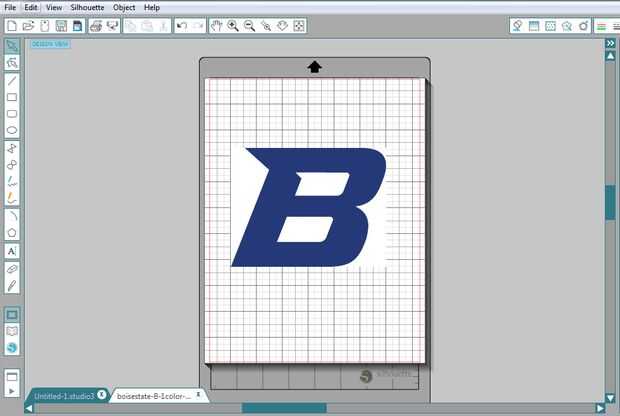Click the vertical scrollbar down arrow
Image resolution: width=620 pixels, height=416 pixels.
[611, 398]
